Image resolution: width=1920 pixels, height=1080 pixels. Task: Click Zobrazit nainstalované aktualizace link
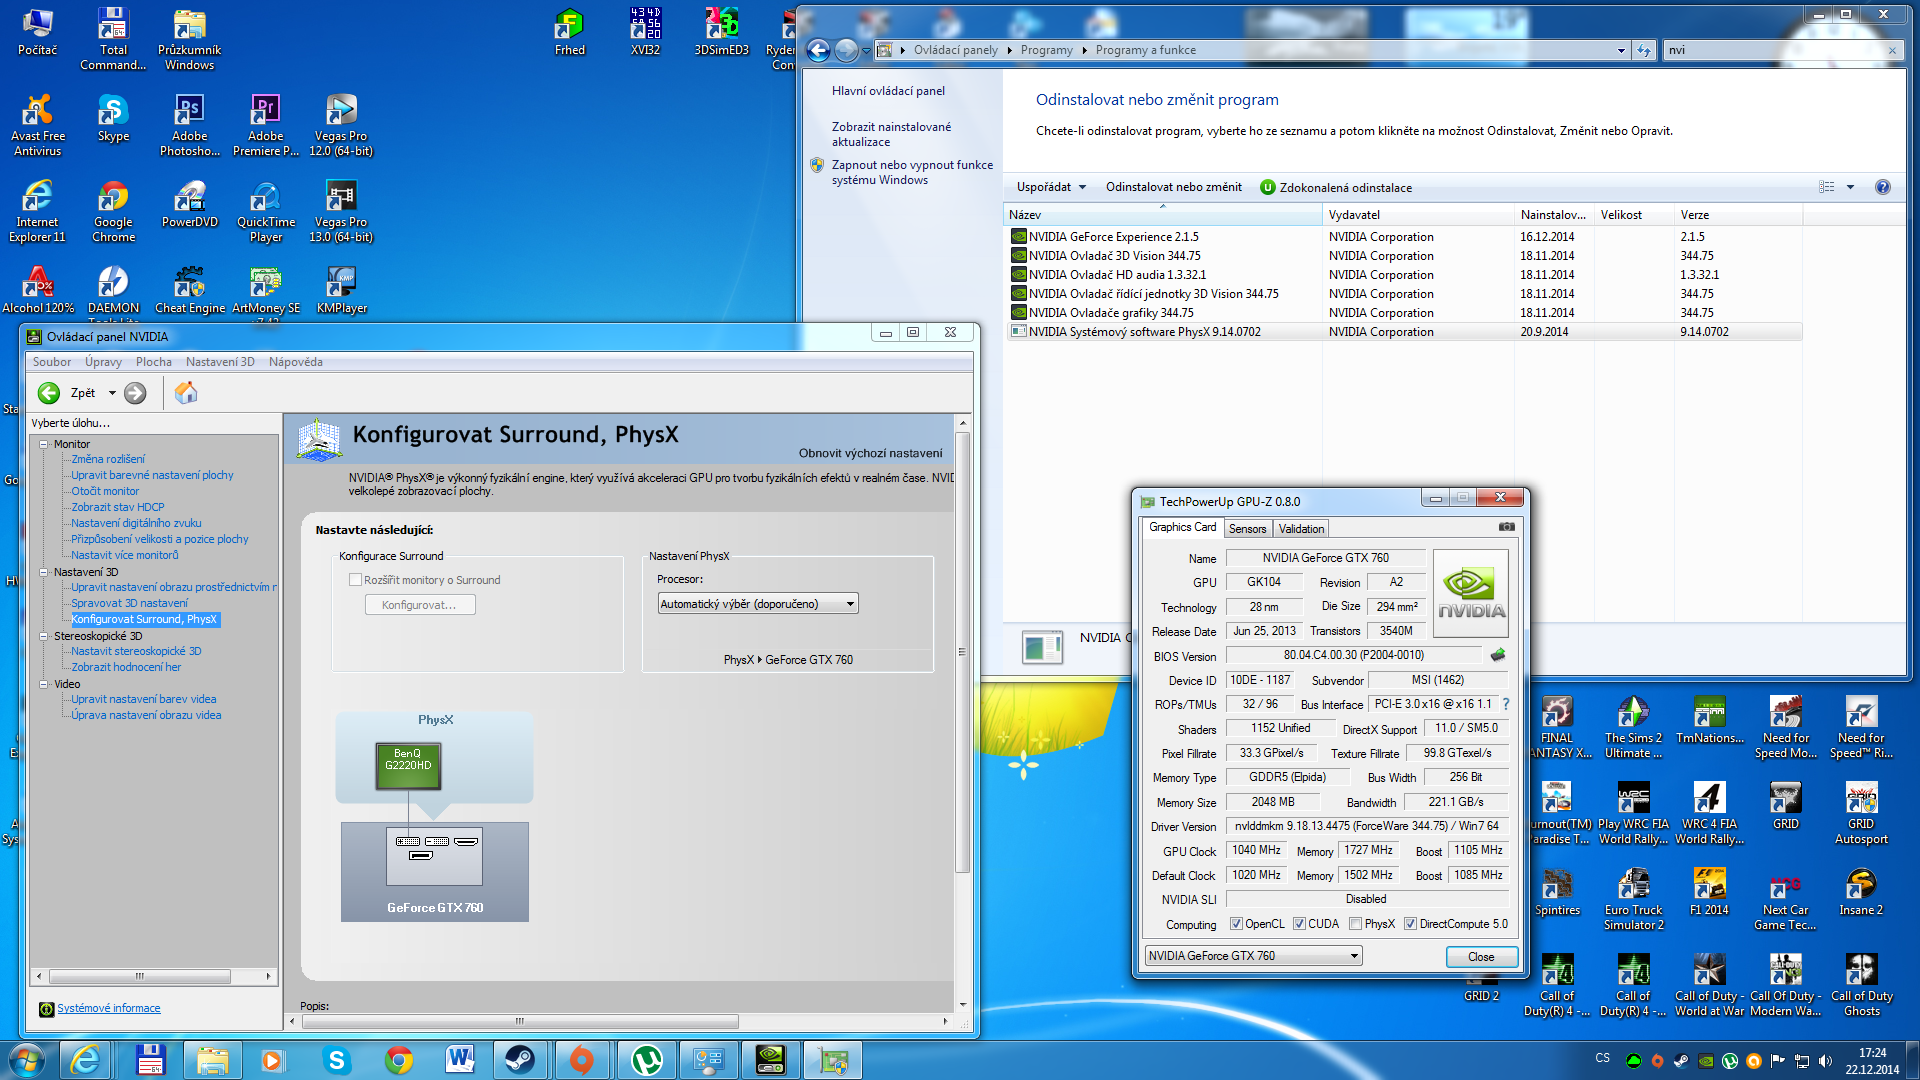(x=891, y=134)
